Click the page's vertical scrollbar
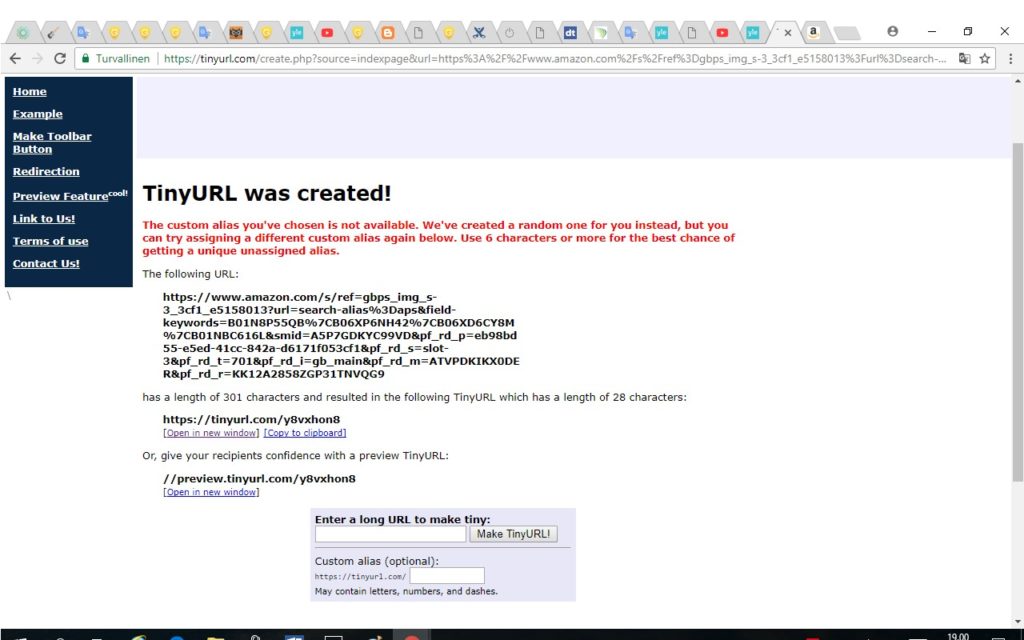 (x=1017, y=300)
